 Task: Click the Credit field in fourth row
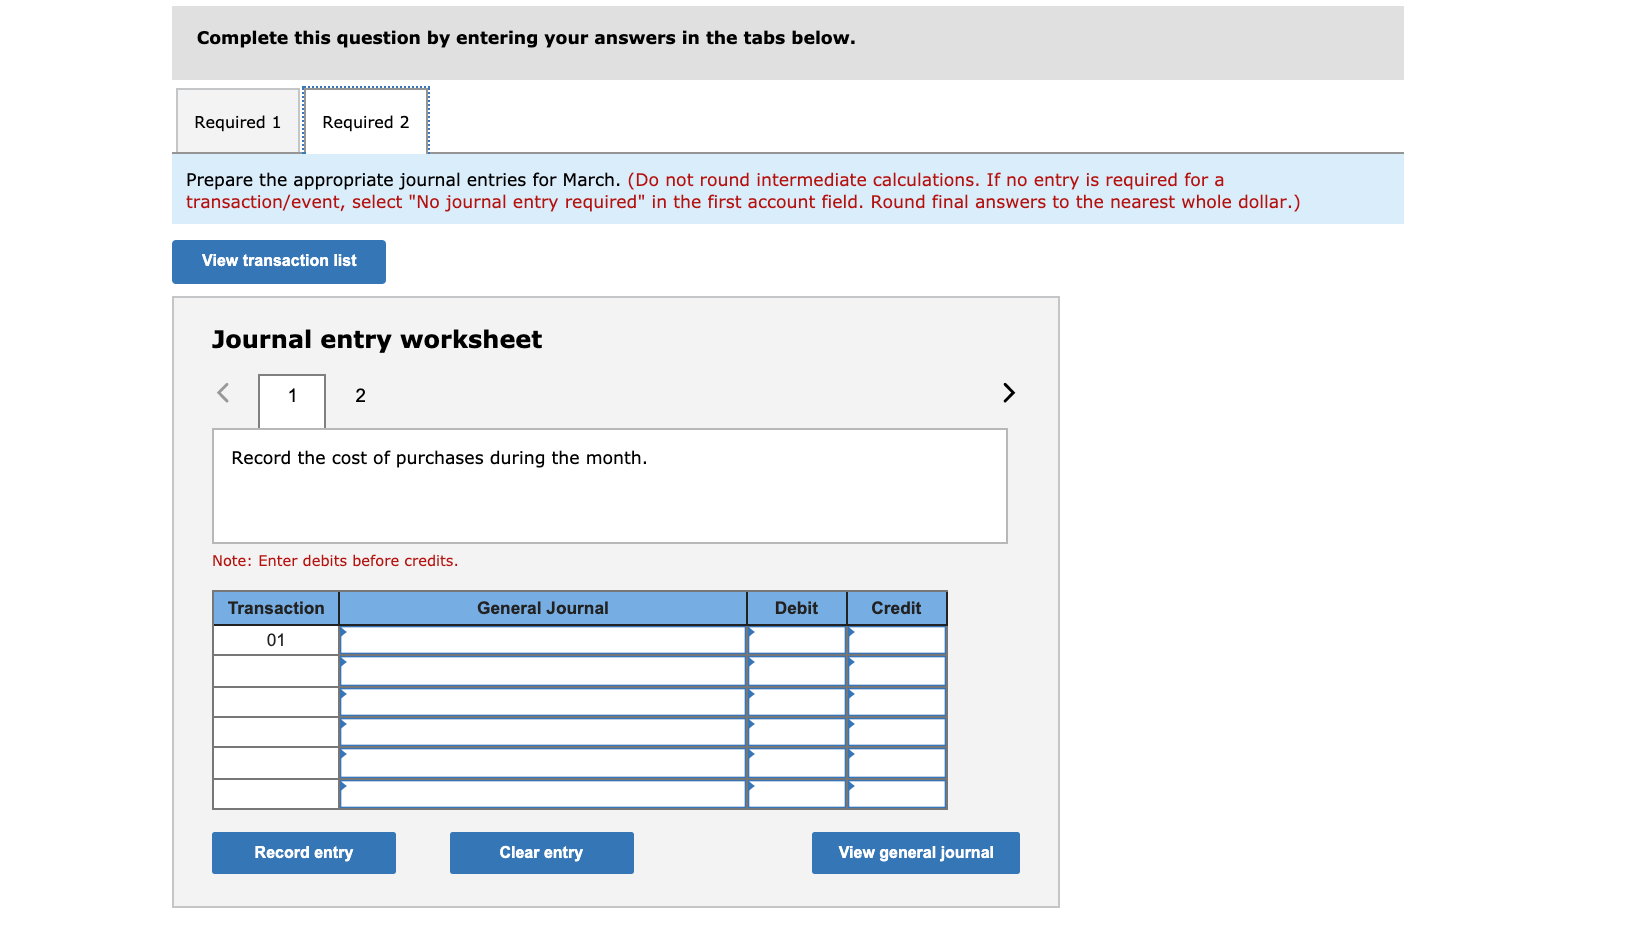click(x=897, y=732)
